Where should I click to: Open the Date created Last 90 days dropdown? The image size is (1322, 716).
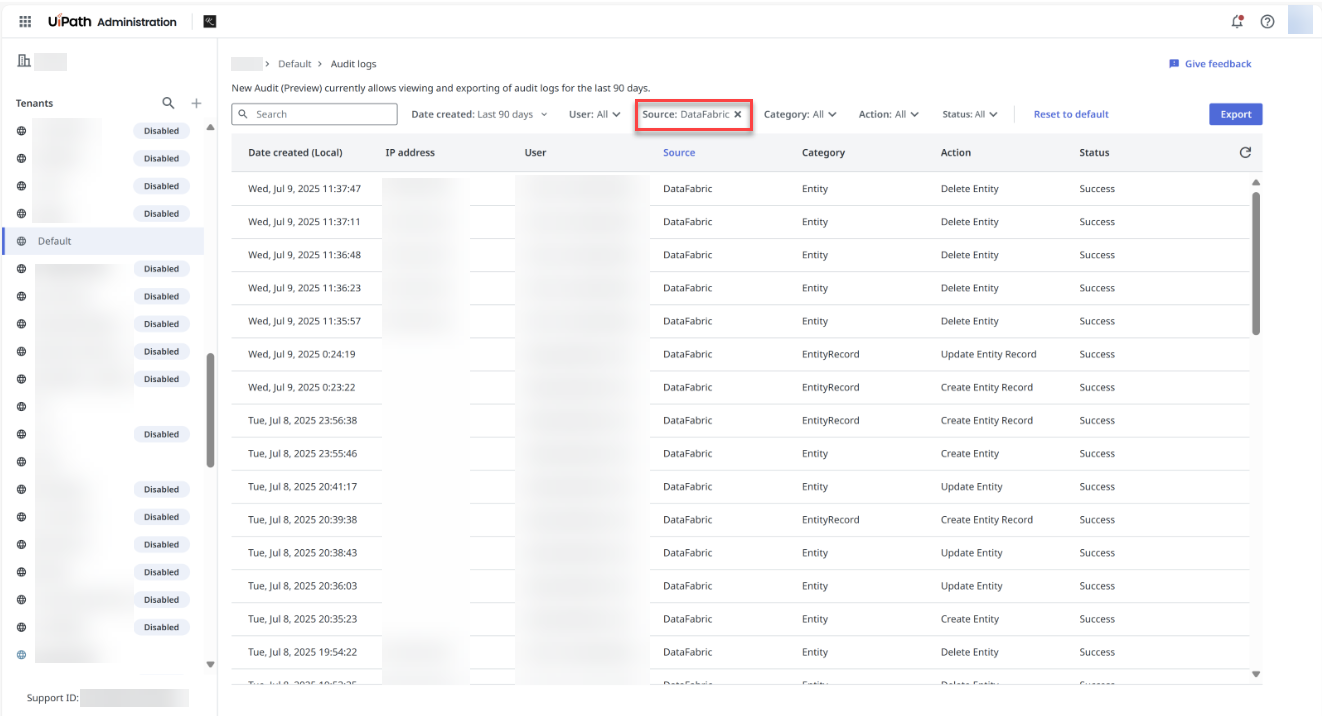480,114
